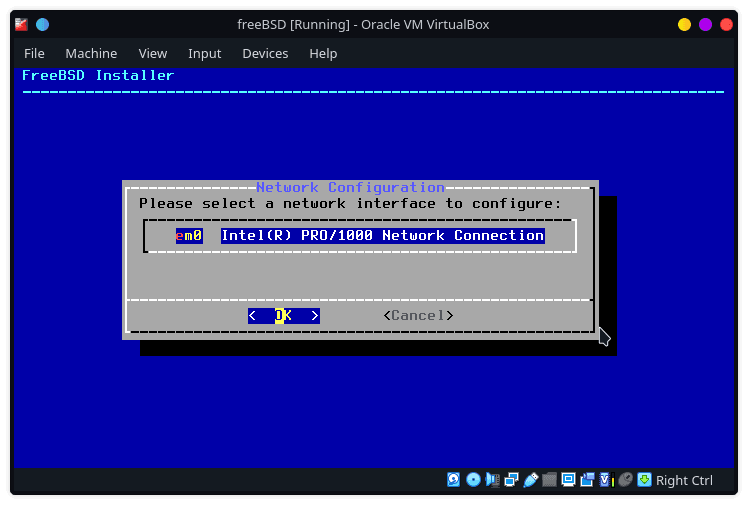
Task: Click the blue circle button in title bar
Action: click(x=42, y=24)
